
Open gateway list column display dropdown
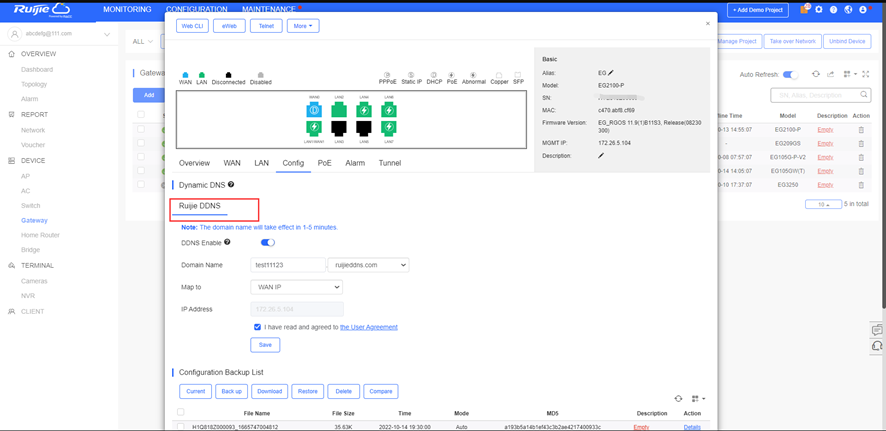[x=850, y=74]
